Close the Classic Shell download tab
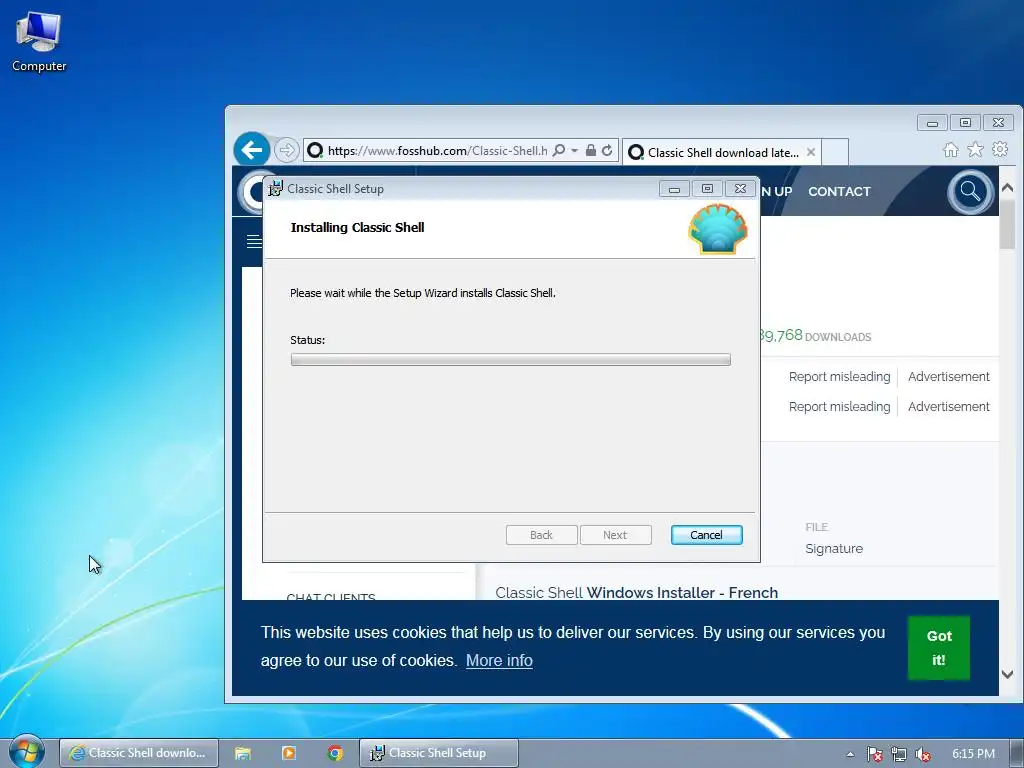Image resolution: width=1024 pixels, height=768 pixels. coord(810,152)
